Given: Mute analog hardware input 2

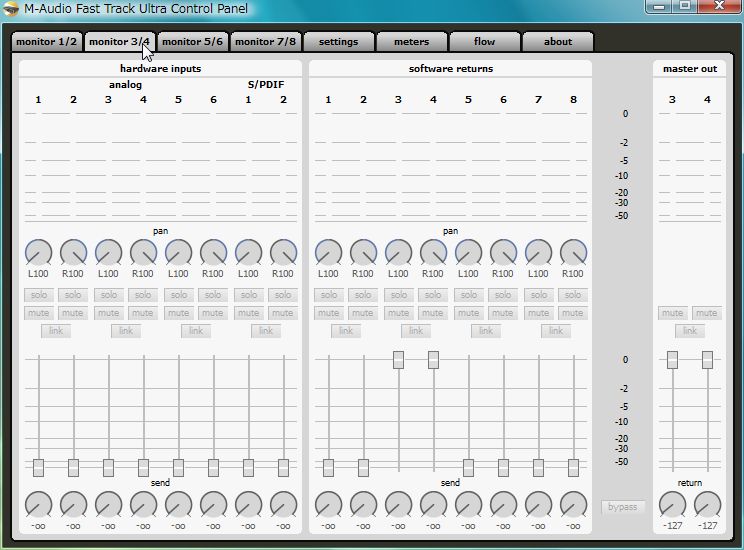Looking at the screenshot, I should (x=74, y=313).
